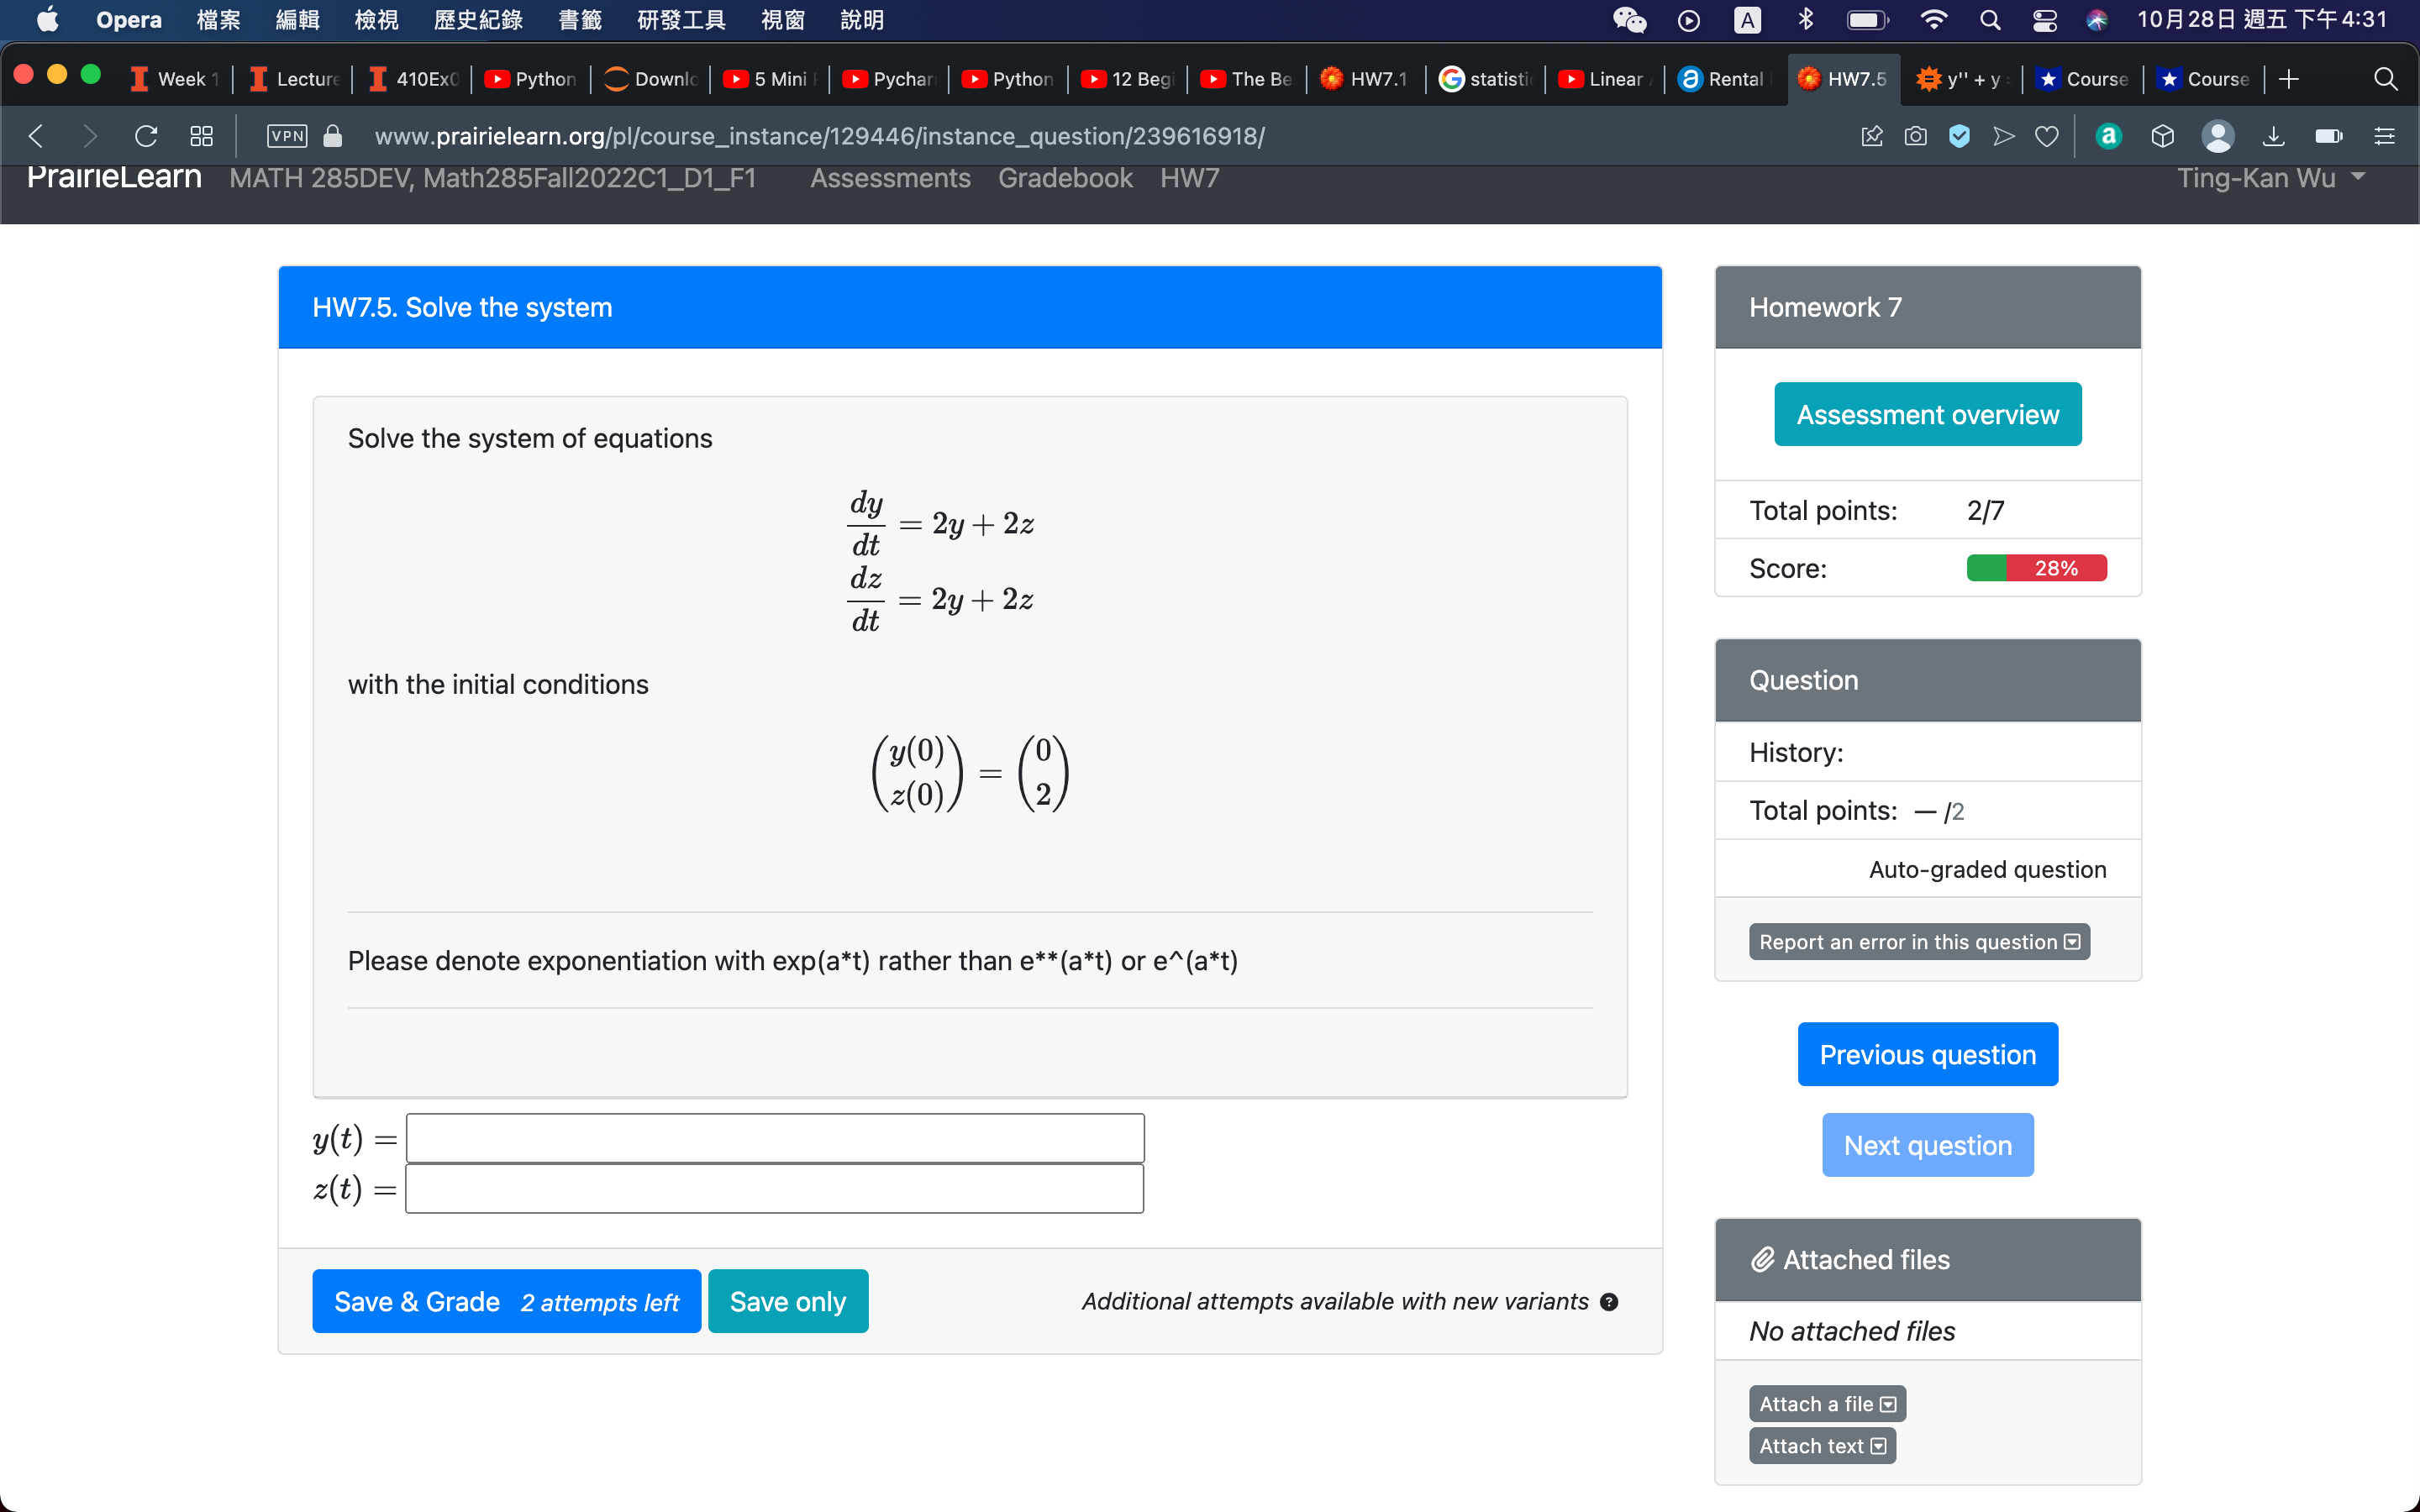2420x1512 pixels.
Task: Open macOS Control Center toggles
Action: click(2044, 20)
